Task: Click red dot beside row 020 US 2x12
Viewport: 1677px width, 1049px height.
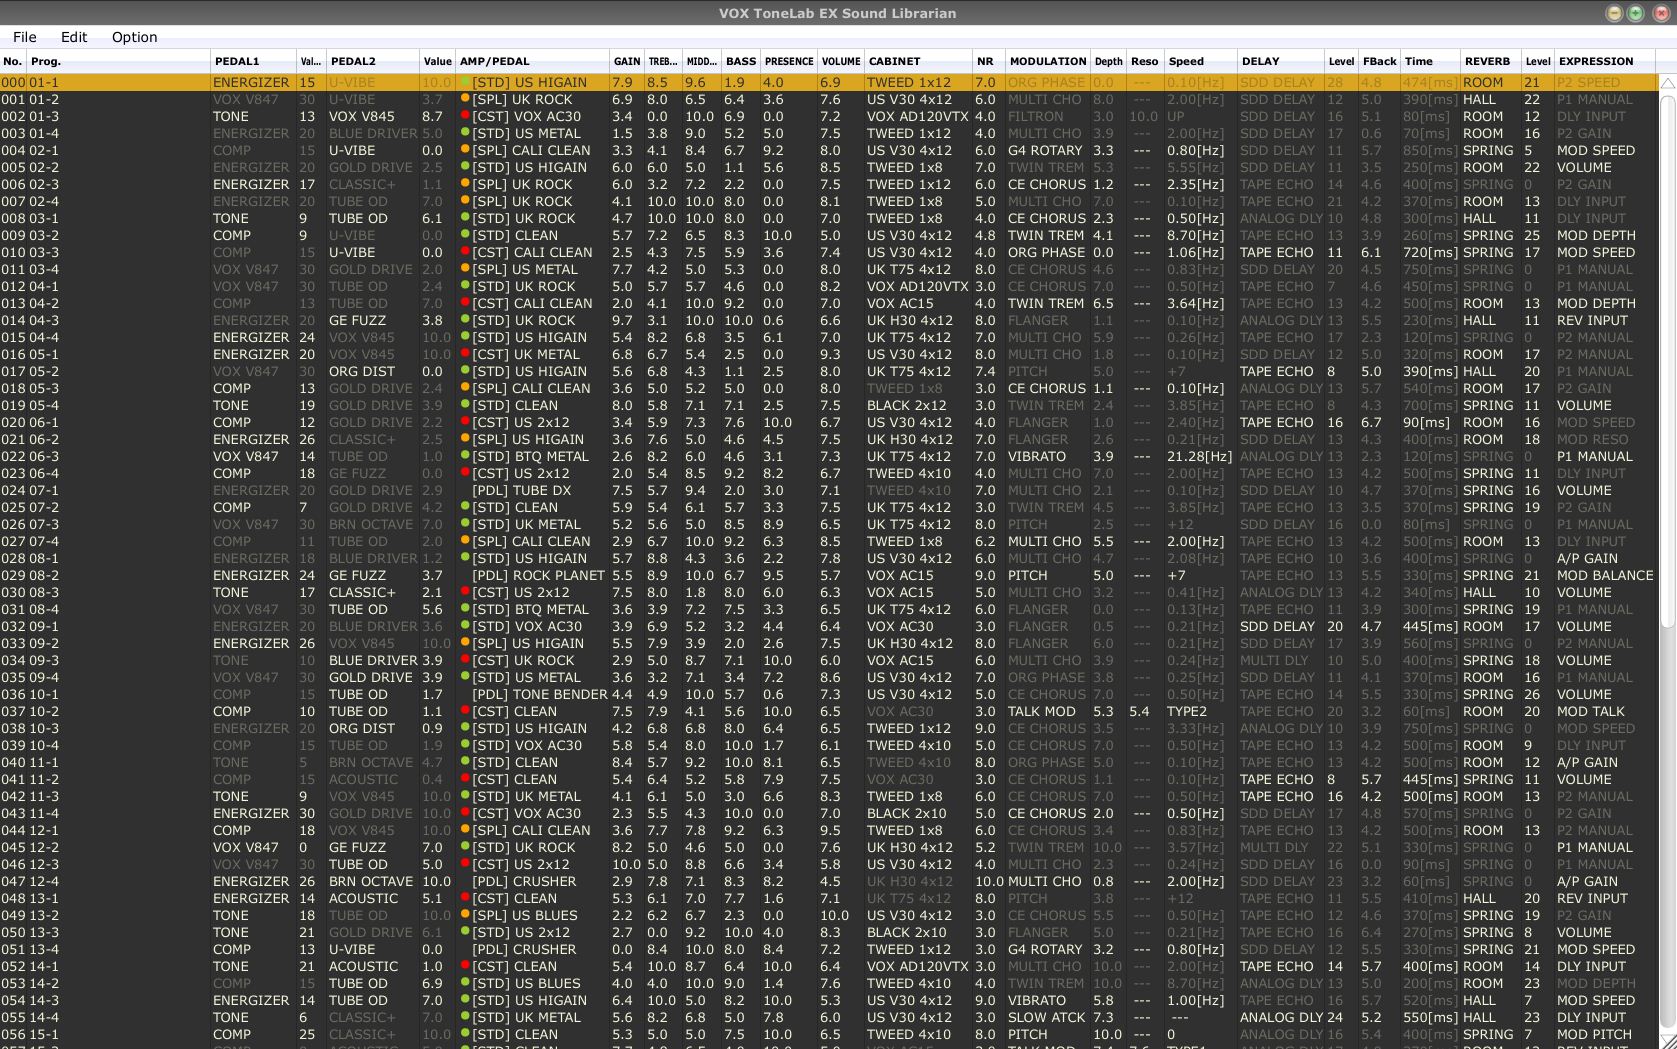Action: (465, 422)
